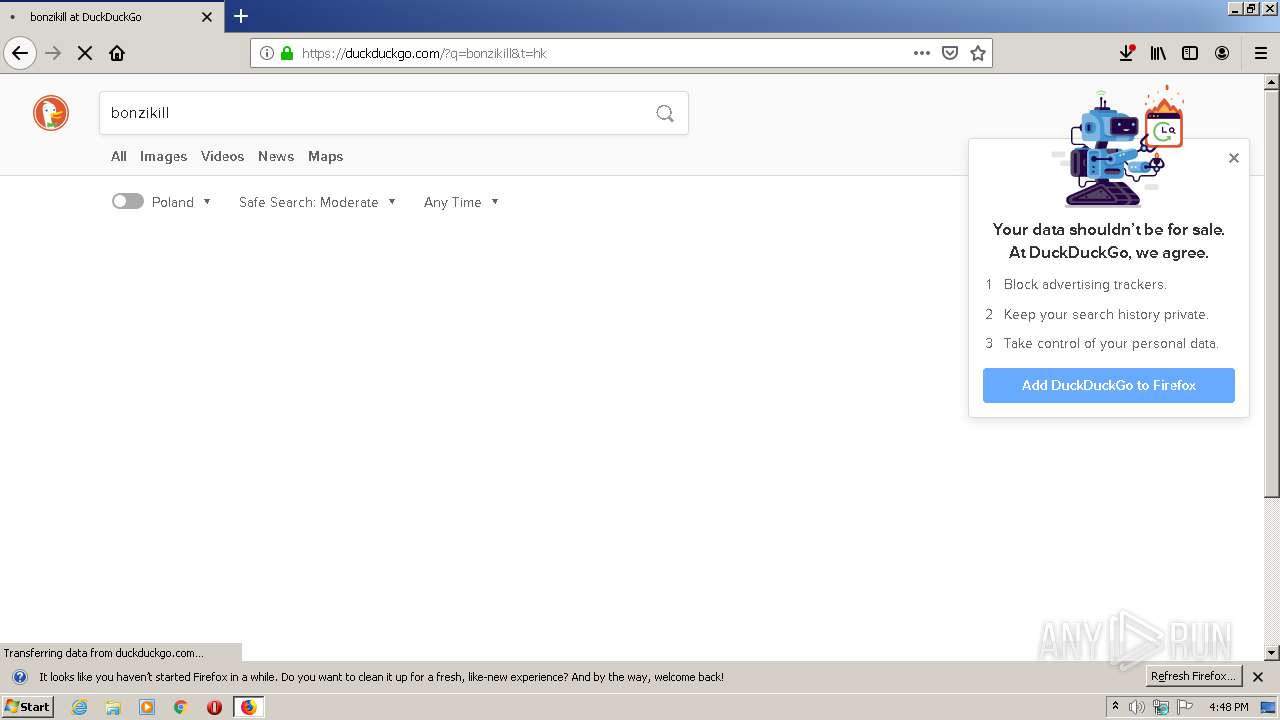This screenshot has height=720, width=1280.
Task: Click the network icon in system tray
Action: [1161, 707]
